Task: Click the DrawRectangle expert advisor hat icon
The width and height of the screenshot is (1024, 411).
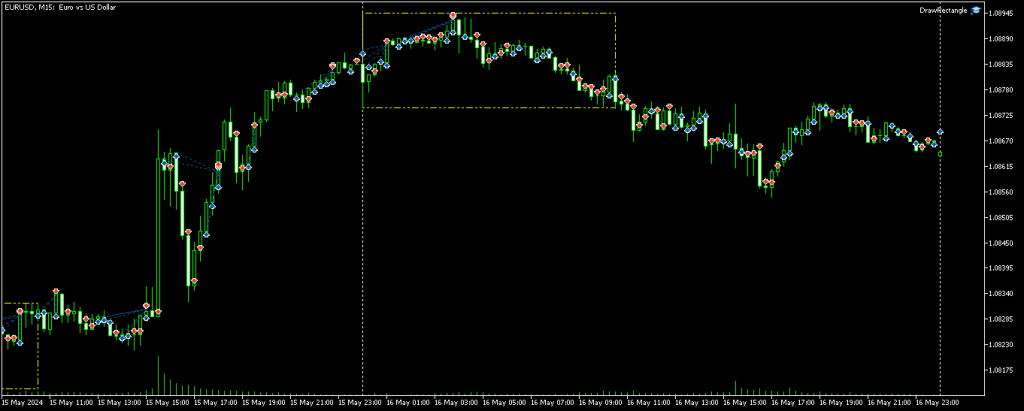Action: pos(975,10)
